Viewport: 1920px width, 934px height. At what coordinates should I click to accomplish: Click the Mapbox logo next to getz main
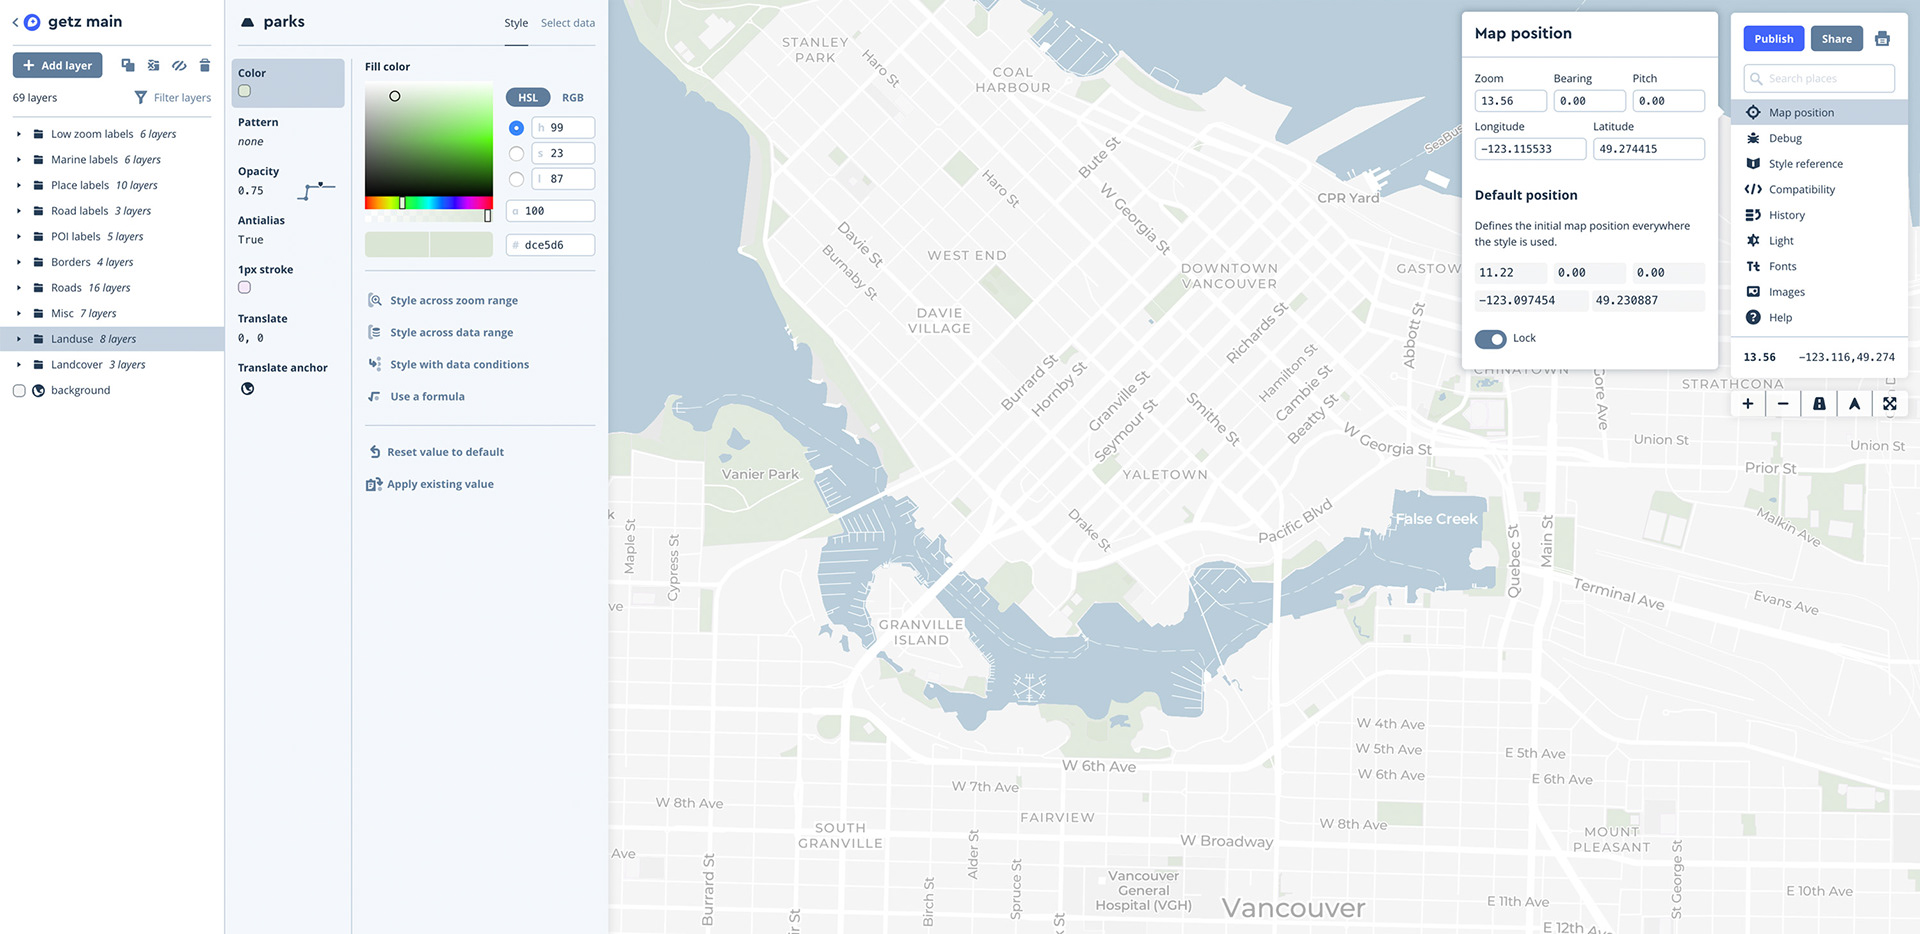(32, 22)
